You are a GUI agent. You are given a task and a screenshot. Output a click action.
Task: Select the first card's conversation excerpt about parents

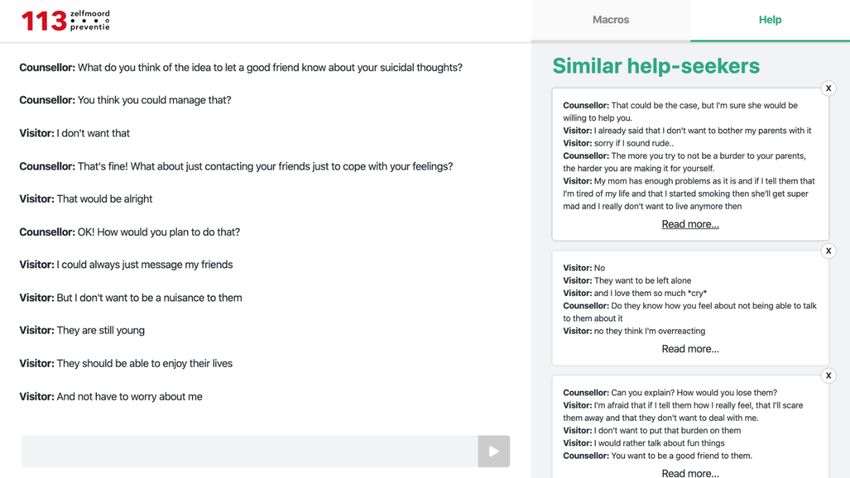[x=690, y=156]
